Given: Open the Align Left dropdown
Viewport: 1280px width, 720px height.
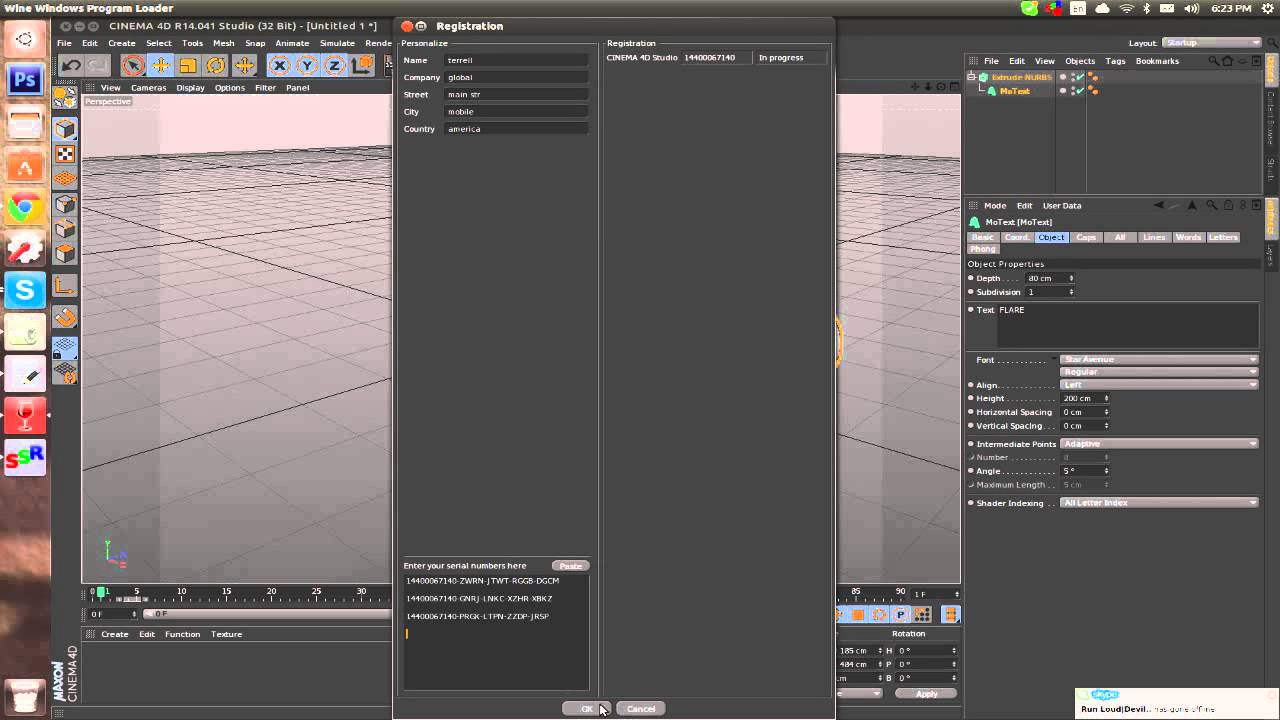Looking at the screenshot, I should pos(1159,385).
